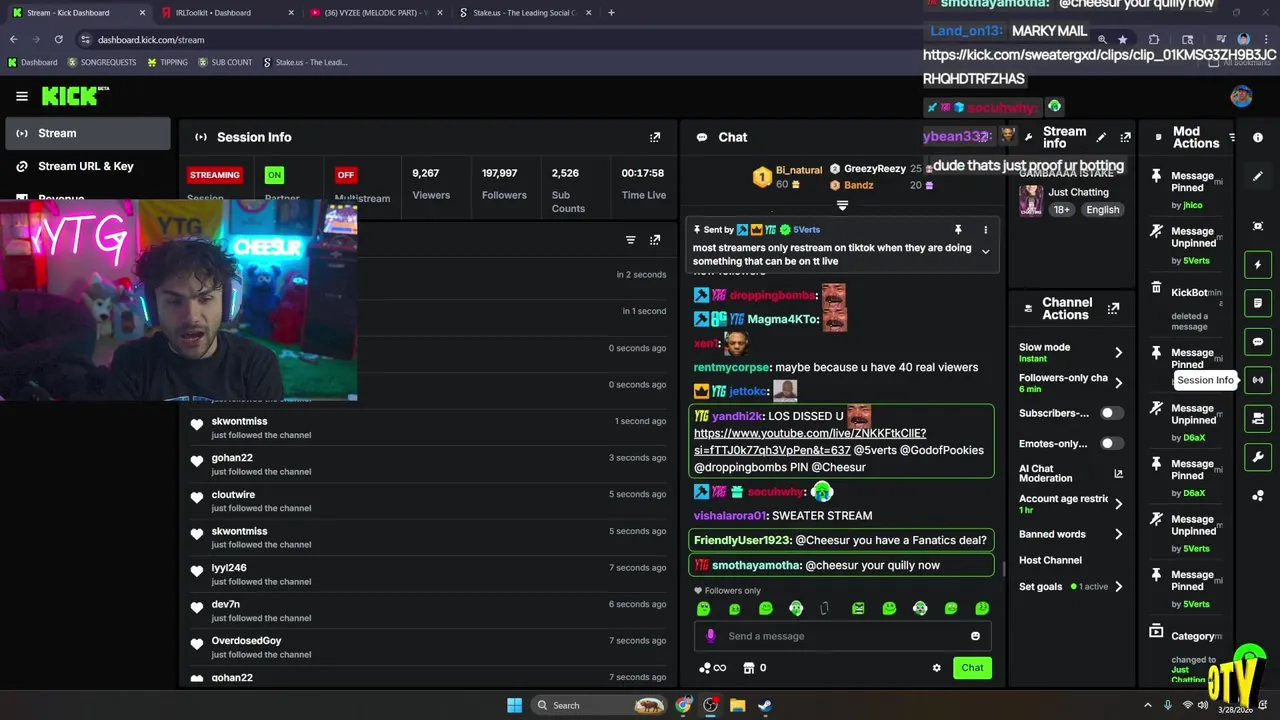1280x720 pixels.
Task: Click the Session Info broadcast sidebar icon
Action: pos(1258,380)
